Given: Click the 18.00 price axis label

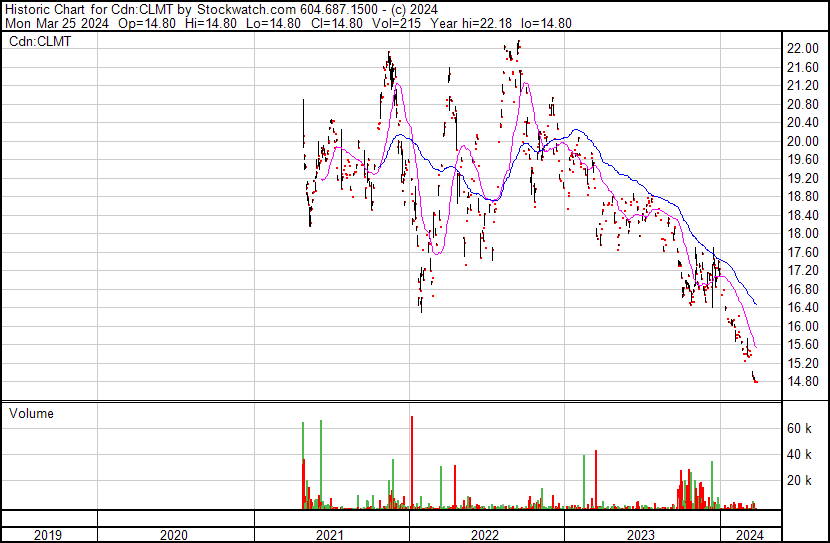Looking at the screenshot, I should coord(802,233).
